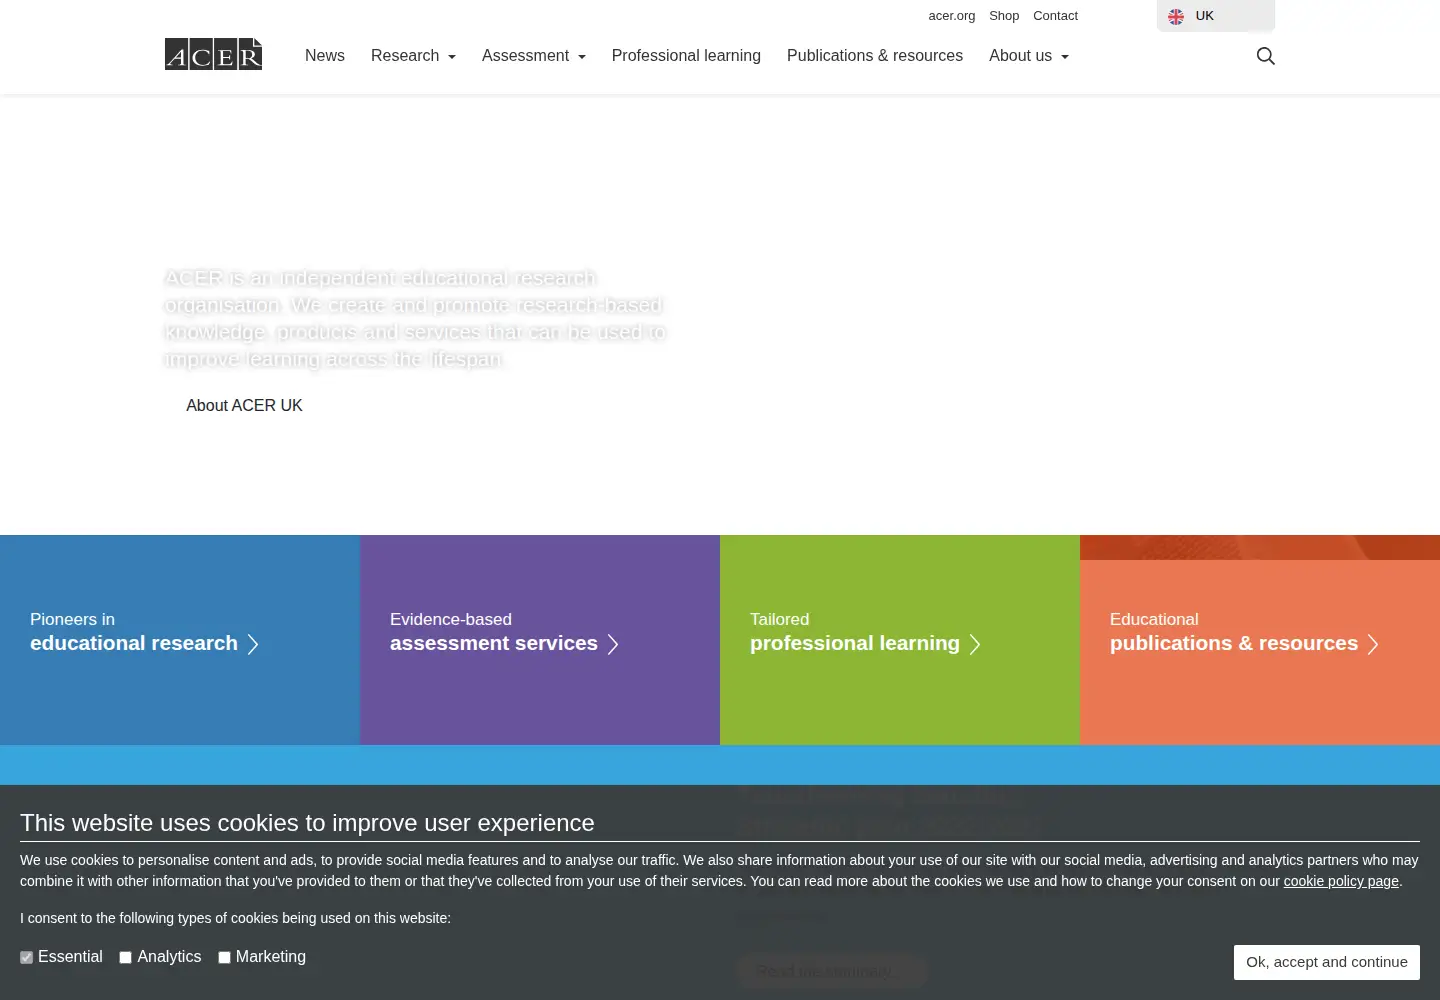Click Ok, accept and continue
1440x1000 pixels.
click(1326, 962)
